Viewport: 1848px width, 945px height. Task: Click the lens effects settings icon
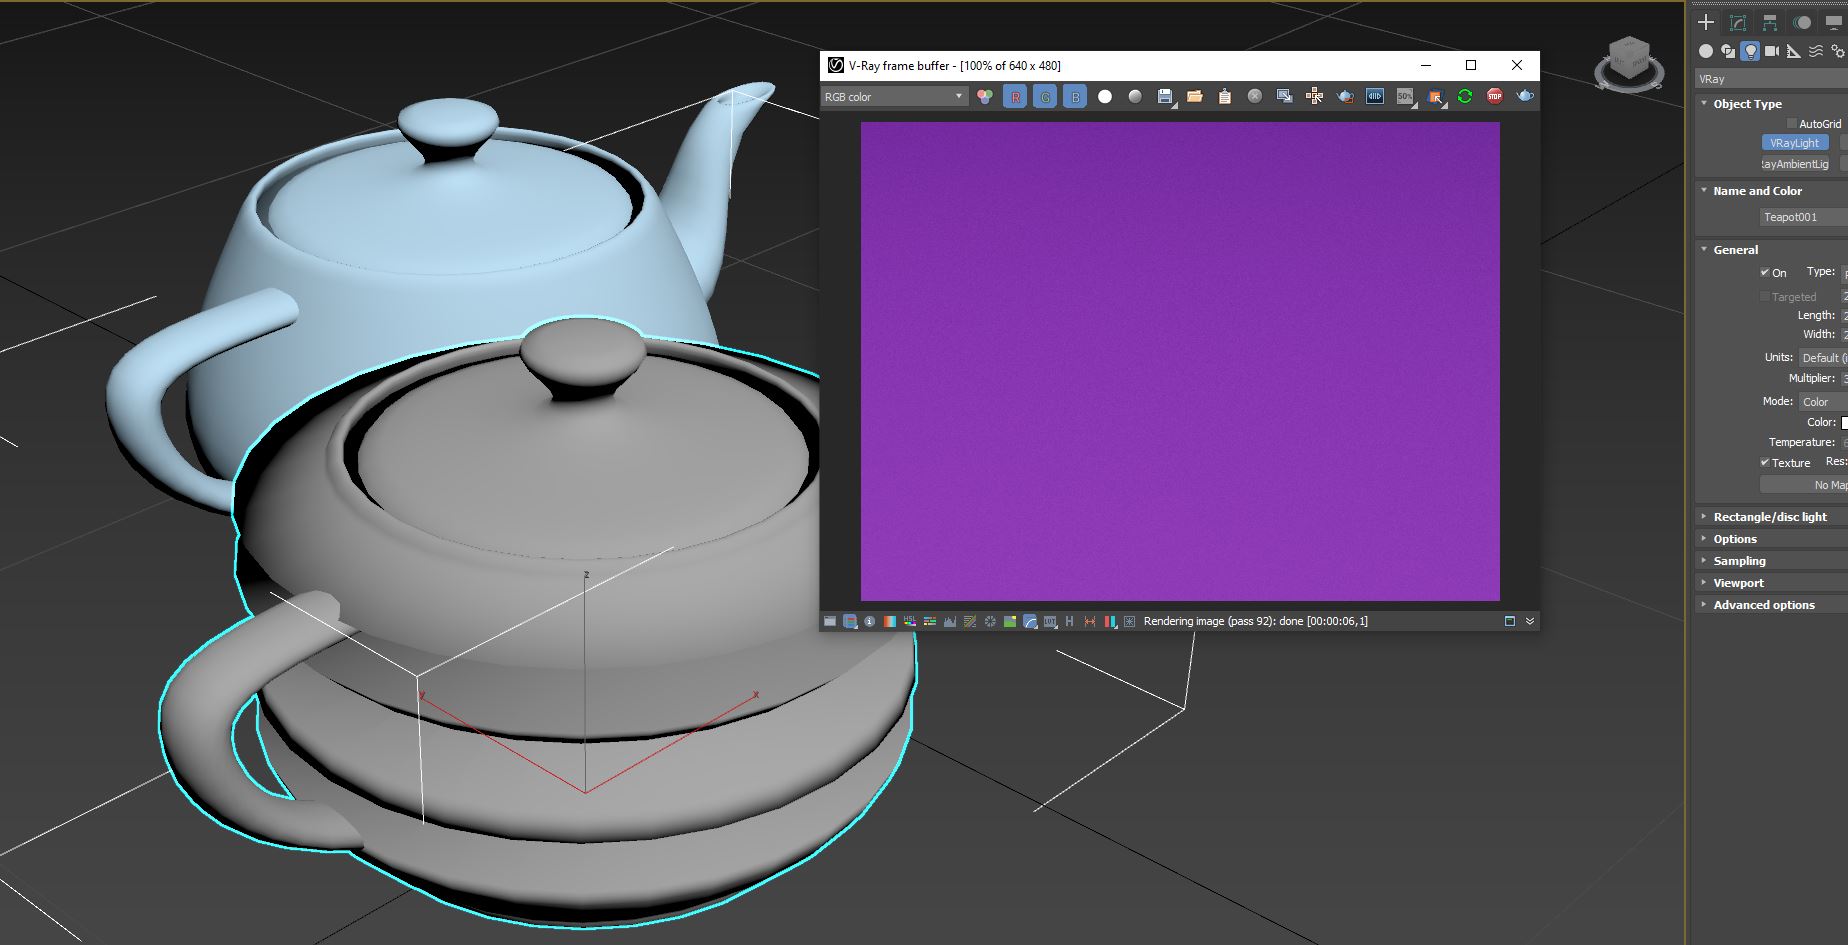[x=1129, y=621]
